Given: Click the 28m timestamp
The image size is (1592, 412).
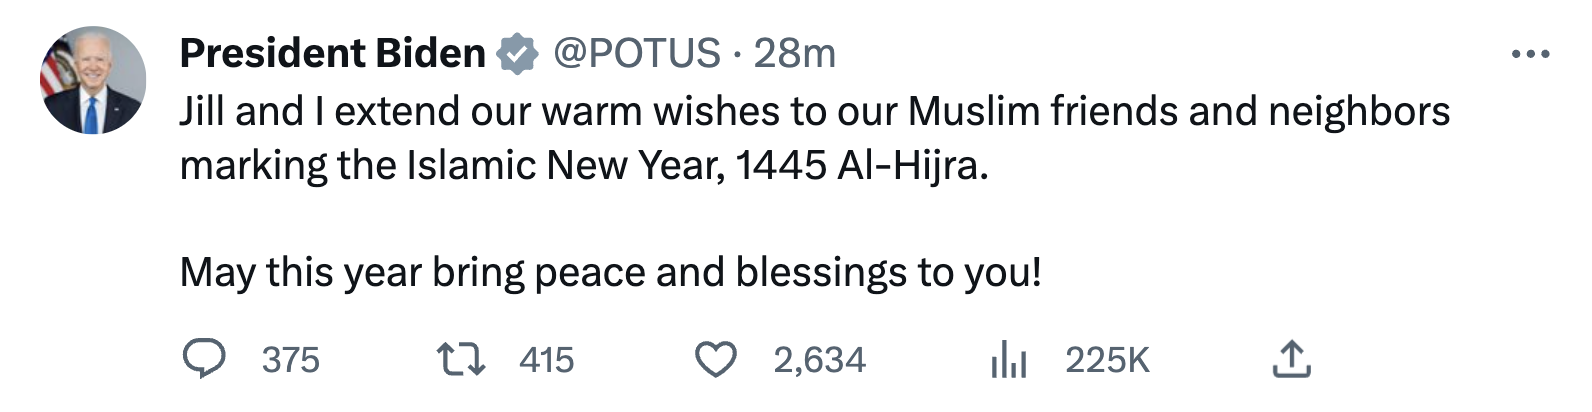Looking at the screenshot, I should tap(795, 54).
